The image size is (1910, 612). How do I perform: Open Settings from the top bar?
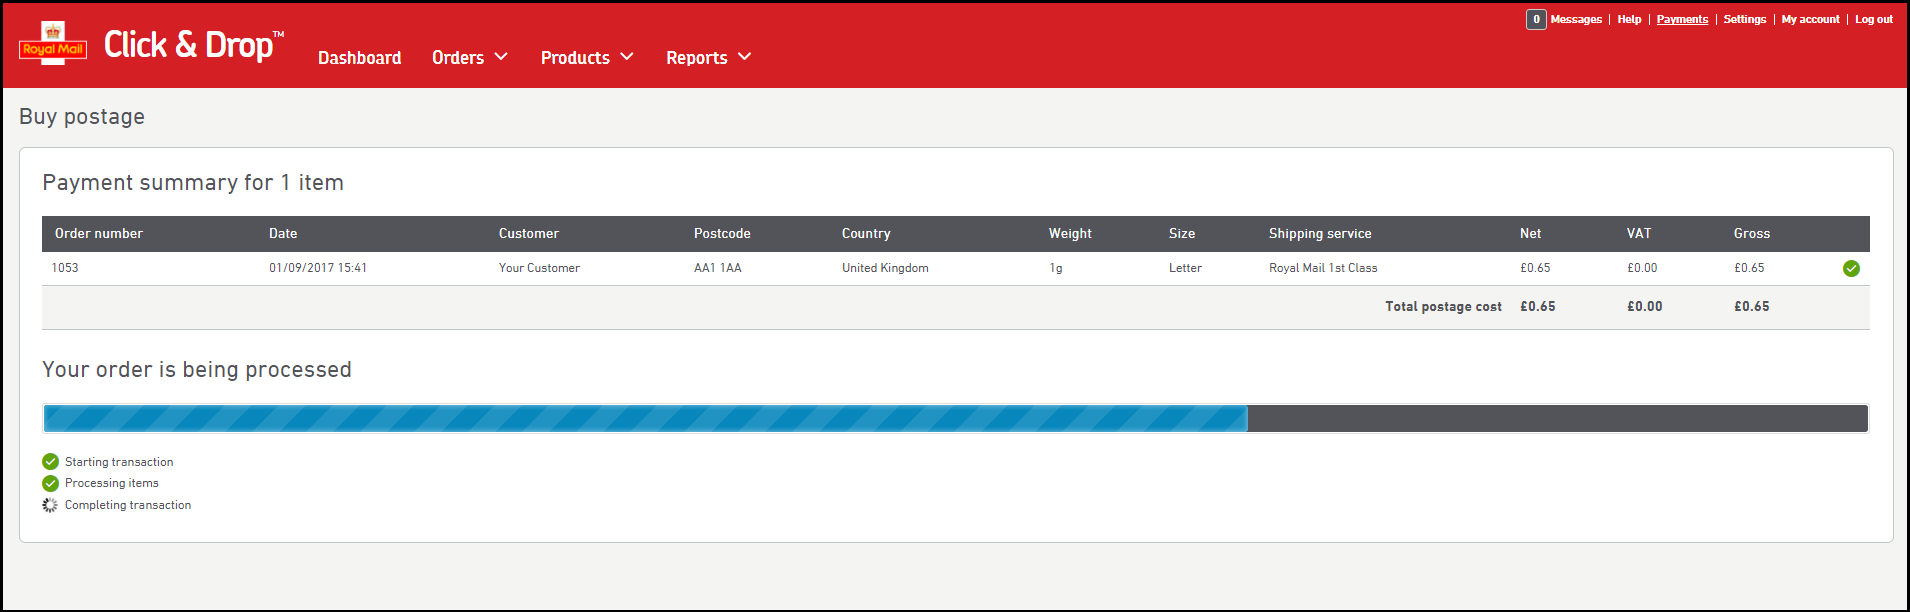[1745, 19]
